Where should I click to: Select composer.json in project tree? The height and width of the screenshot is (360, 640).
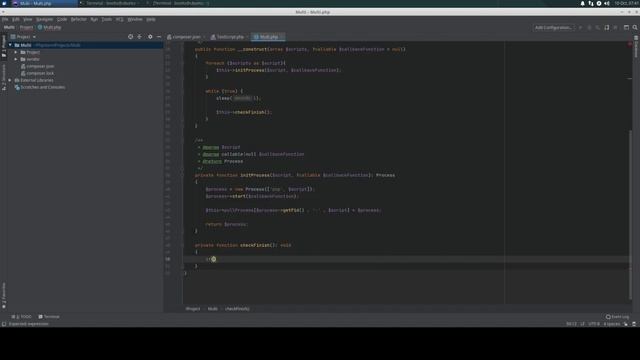40,66
